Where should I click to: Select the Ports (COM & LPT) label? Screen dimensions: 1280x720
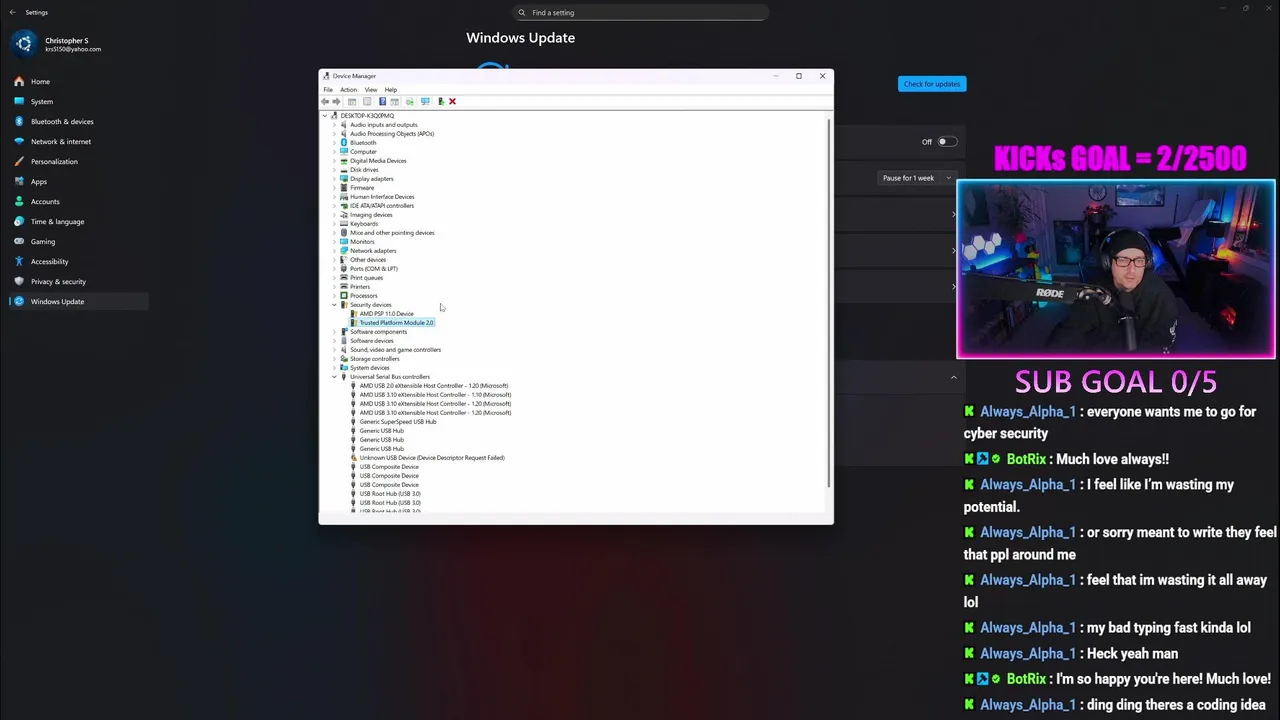pyautogui.click(x=374, y=269)
